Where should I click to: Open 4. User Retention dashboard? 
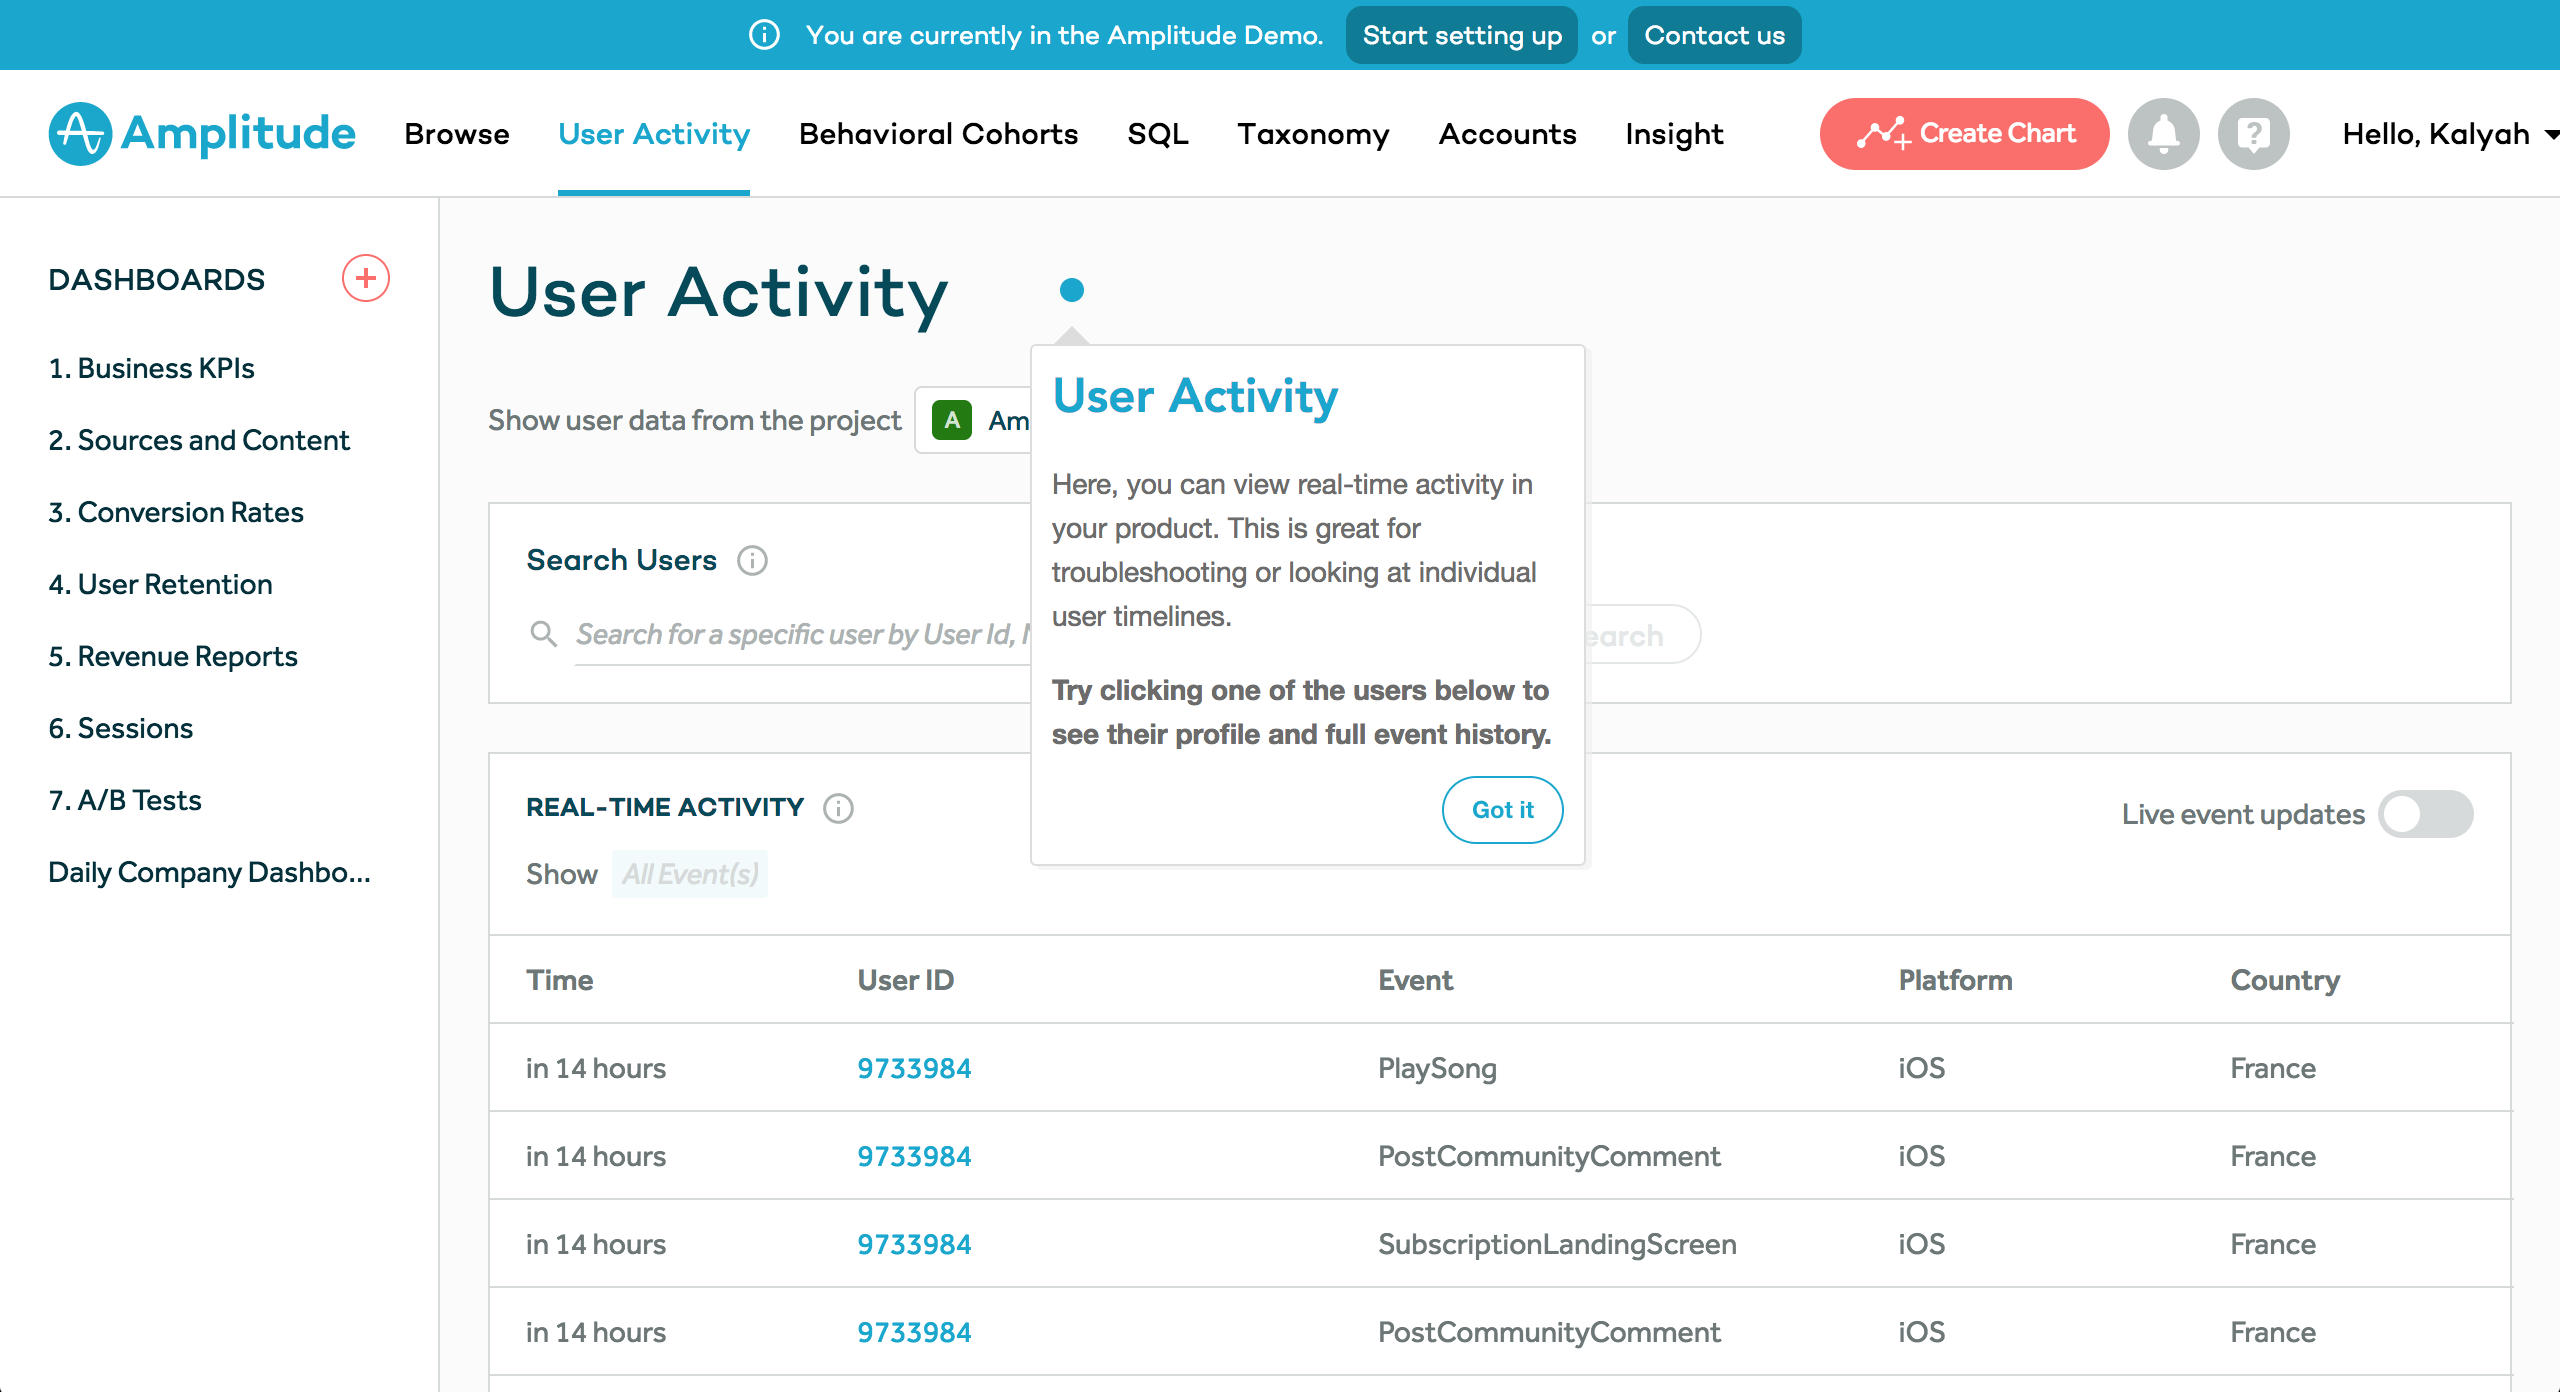[160, 584]
